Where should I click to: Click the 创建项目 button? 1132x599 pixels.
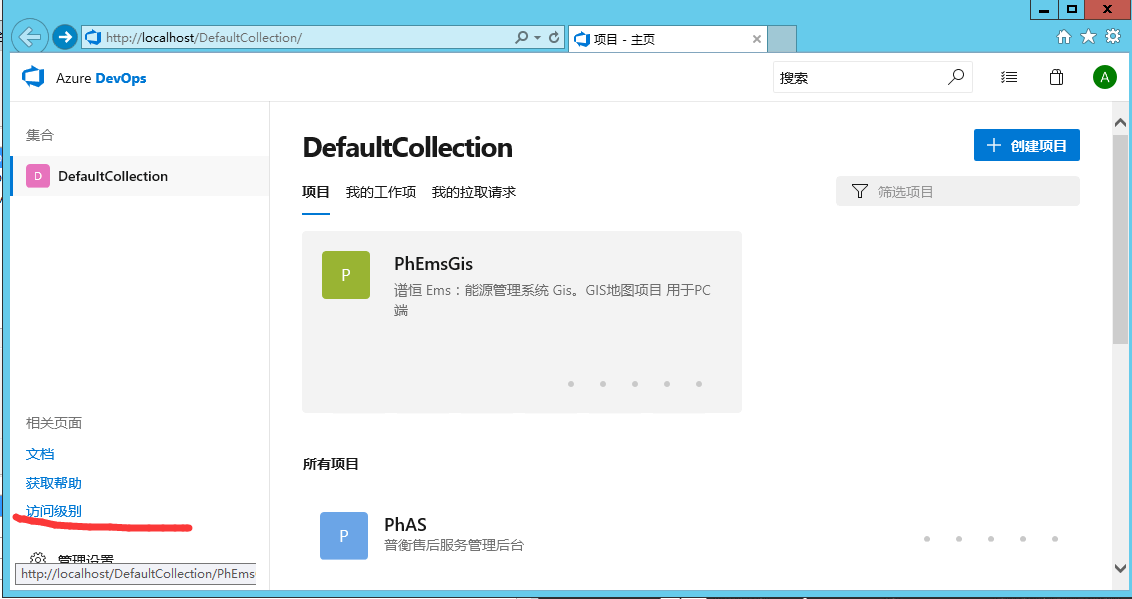coord(1026,145)
